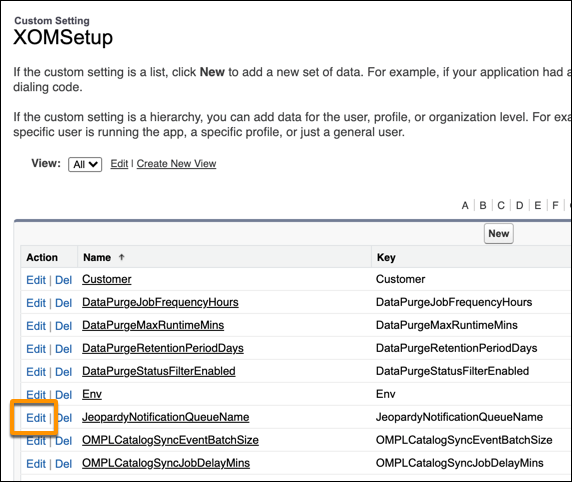Filter records by letter A

(465, 205)
